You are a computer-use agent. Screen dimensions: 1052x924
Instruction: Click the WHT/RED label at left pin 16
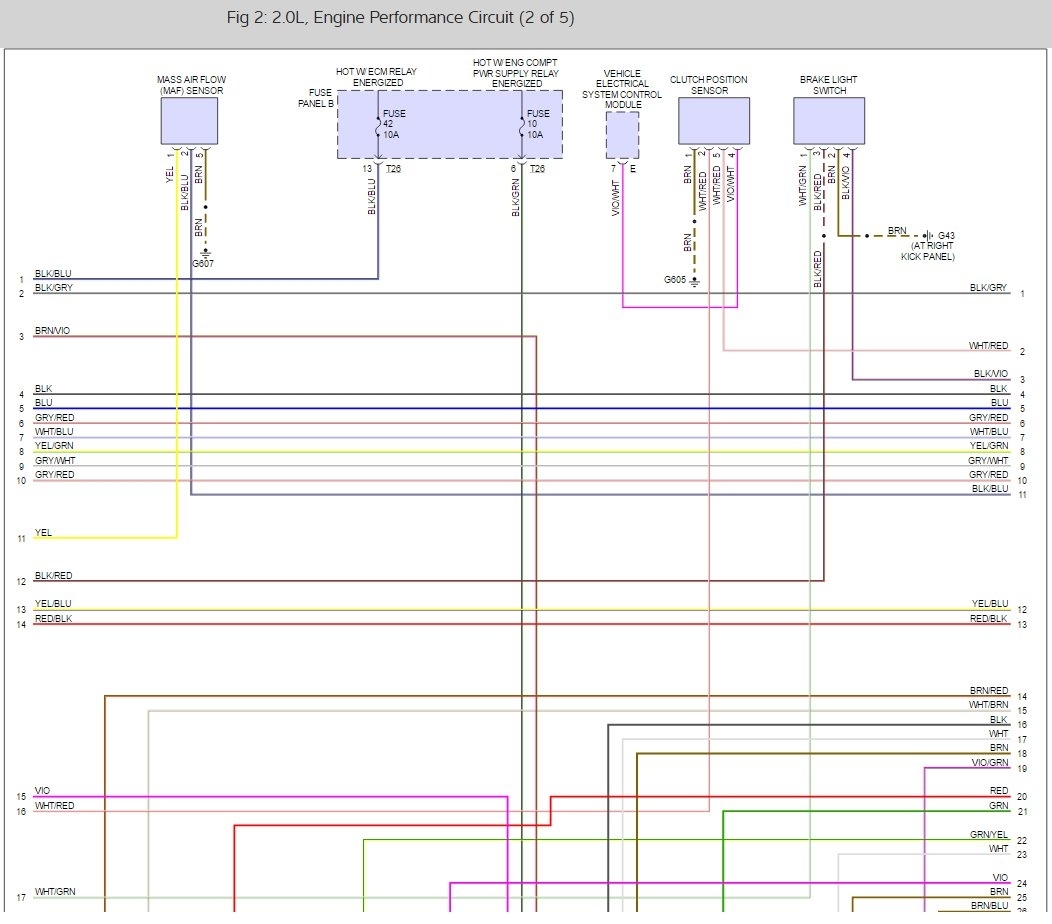click(x=54, y=805)
